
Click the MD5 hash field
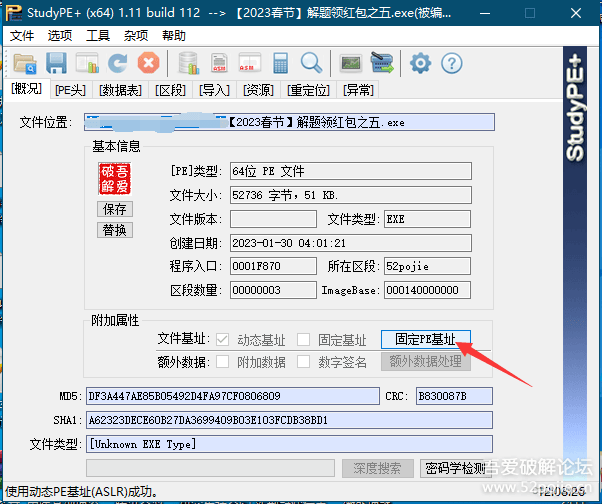[x=233, y=396]
